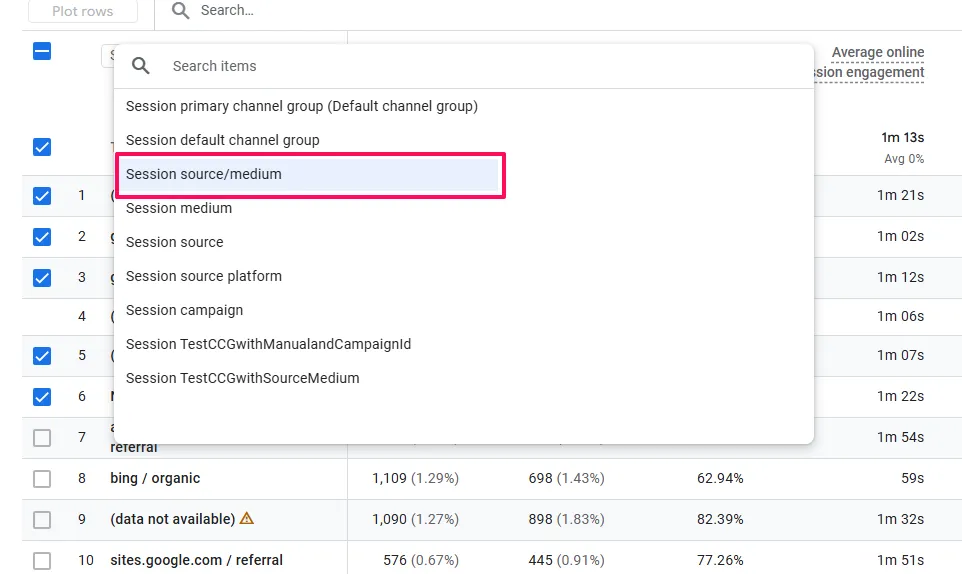This screenshot has width=962, height=574.
Task: Select Session source platform
Action: (204, 276)
